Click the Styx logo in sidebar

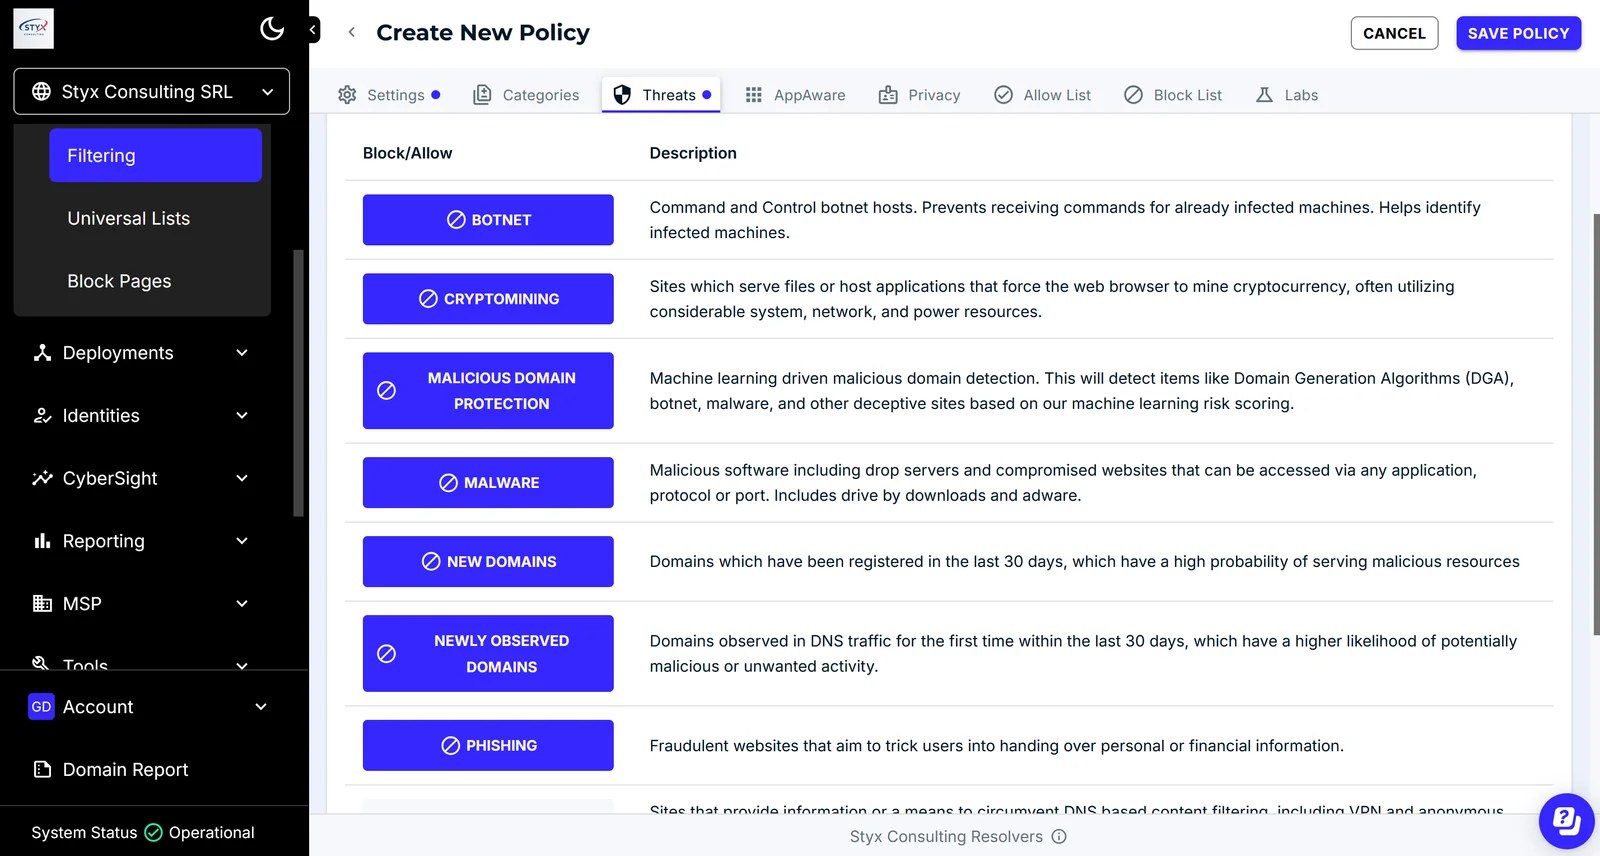[33, 29]
